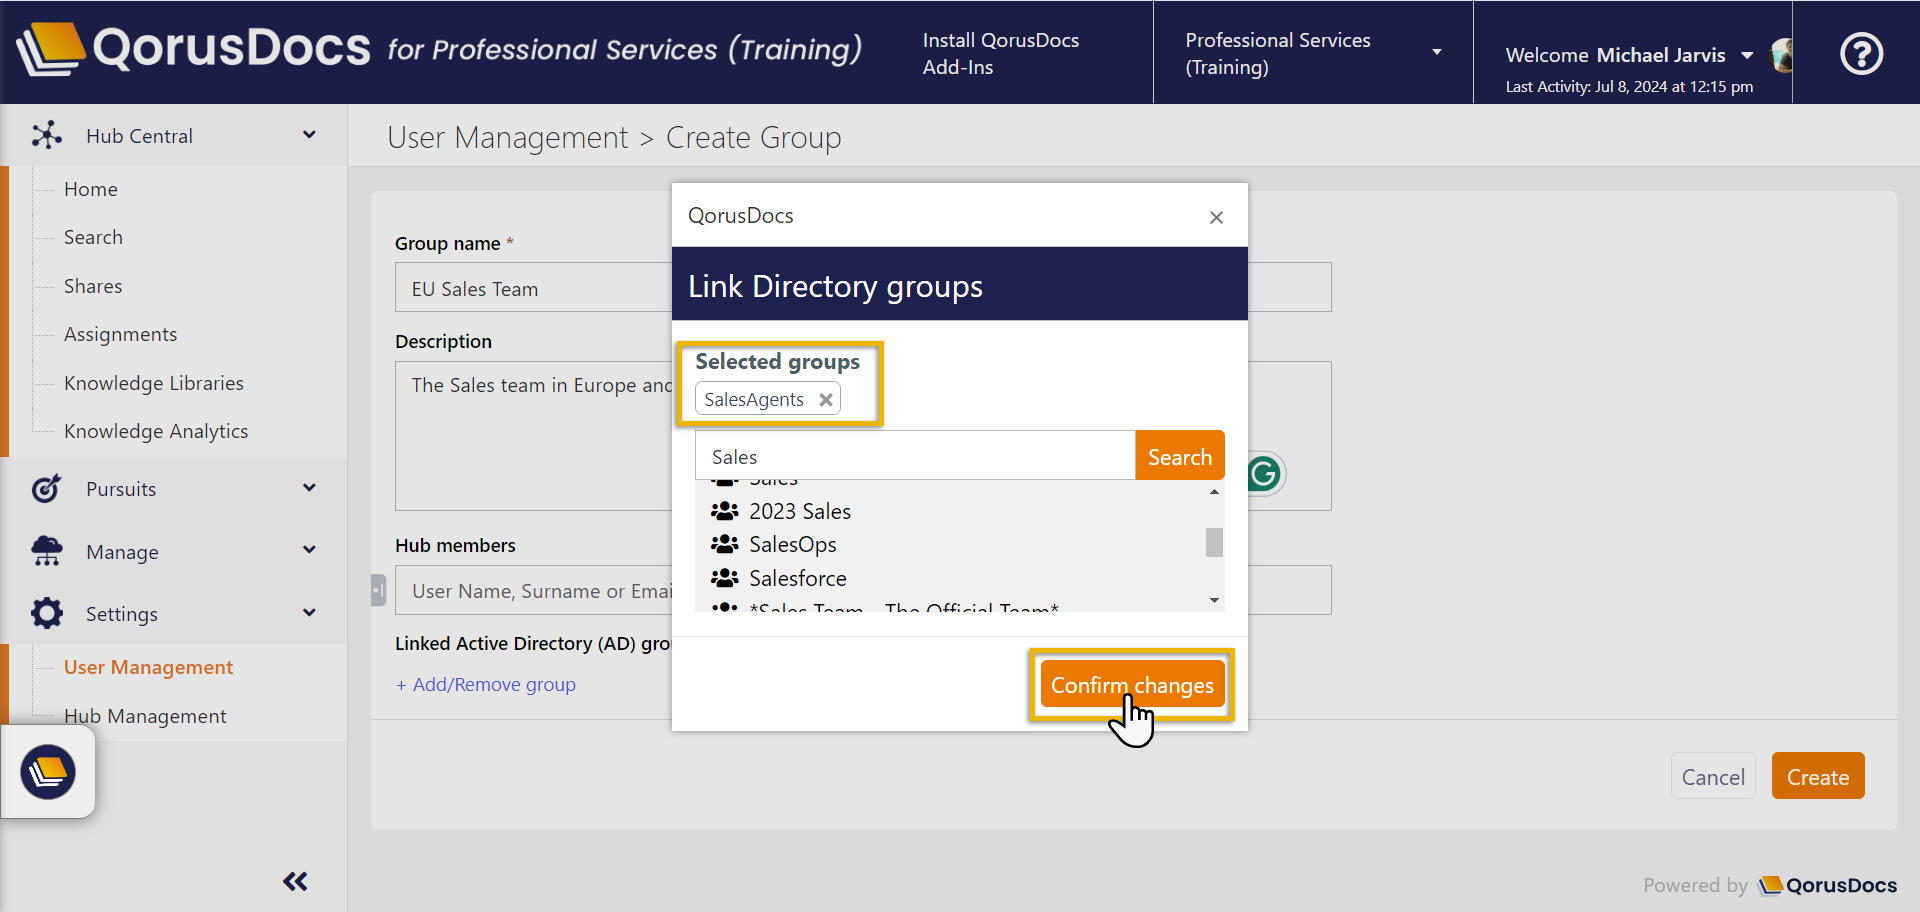Click results list scrollbar down arrow
Screen dimensions: 1920x912
point(1214,600)
